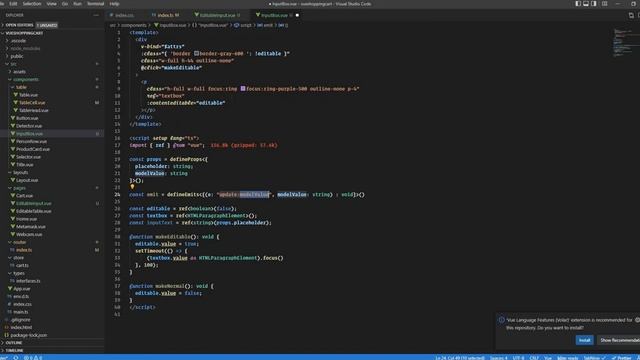This screenshot has width=640, height=360.
Task: Open Explorer panel more actions (ellipsis)
Action: 96,15
